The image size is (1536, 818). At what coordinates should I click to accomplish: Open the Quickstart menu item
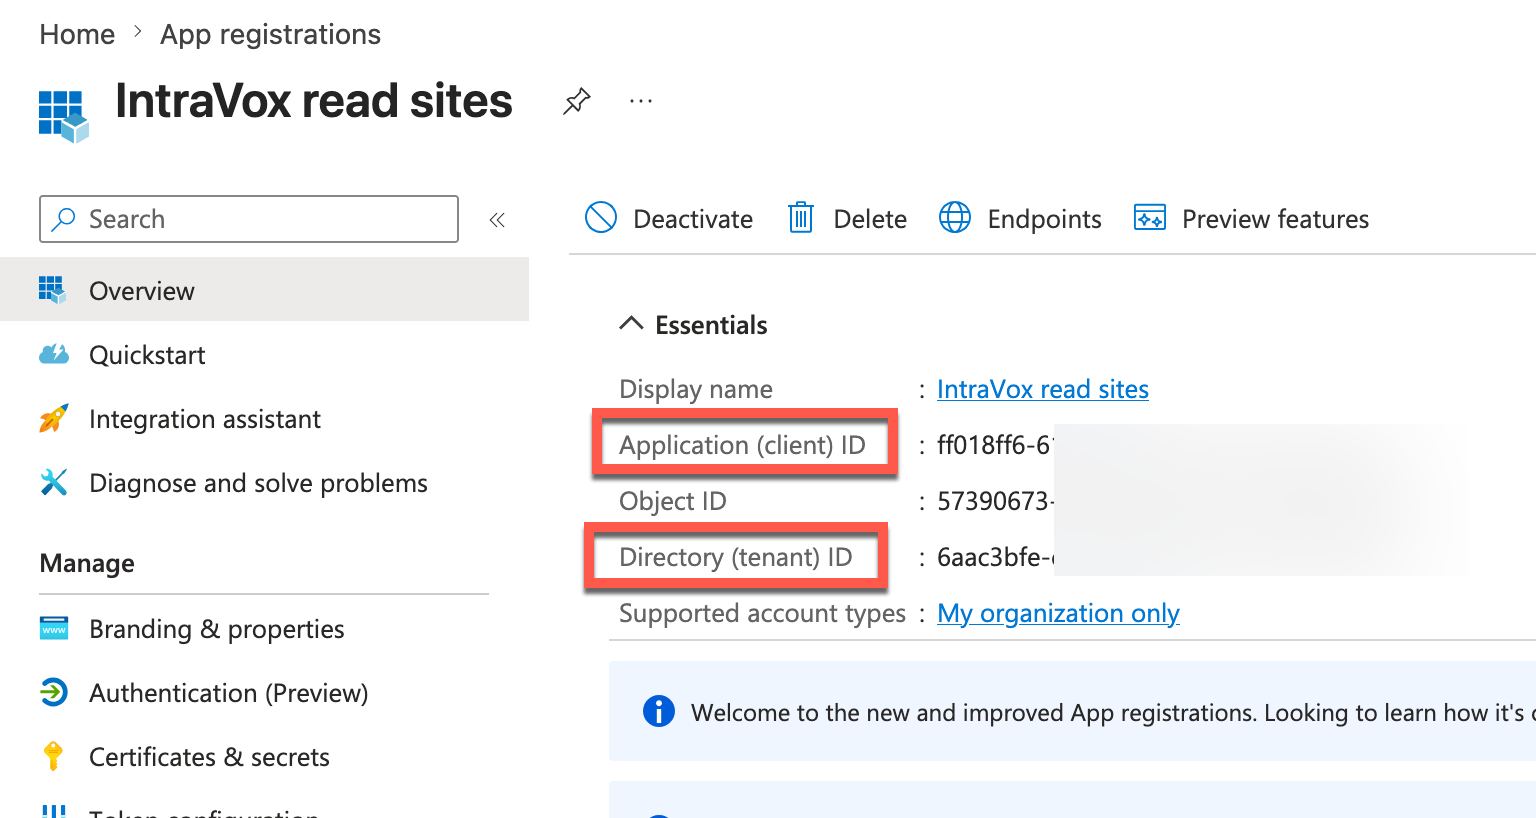264,354
